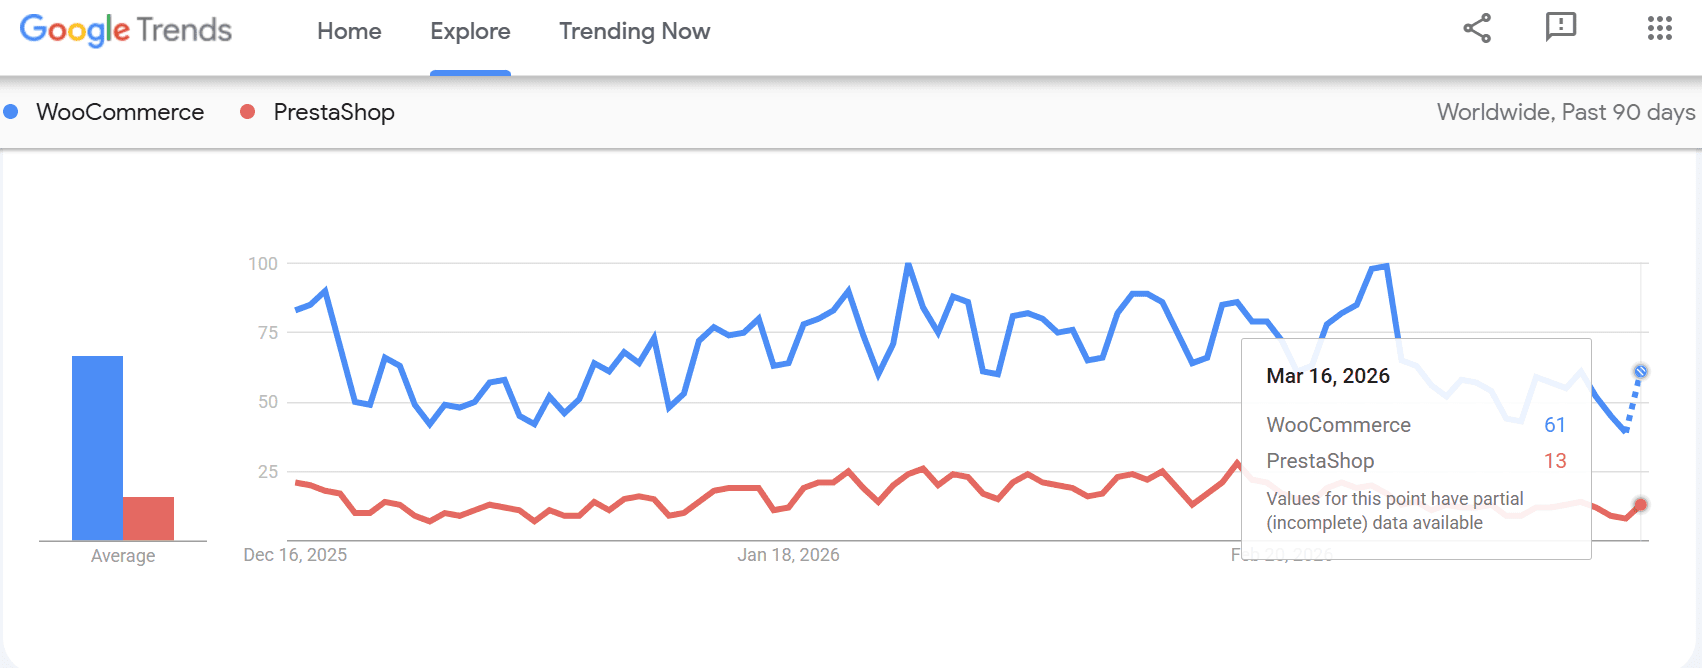
Task: Click the red PrestaShop legend dot
Action: (248, 112)
